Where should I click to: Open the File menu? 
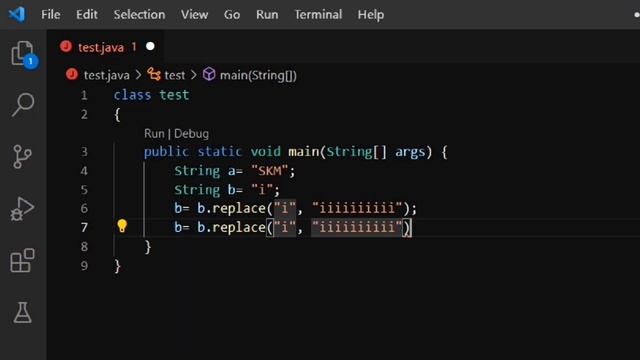tap(51, 15)
